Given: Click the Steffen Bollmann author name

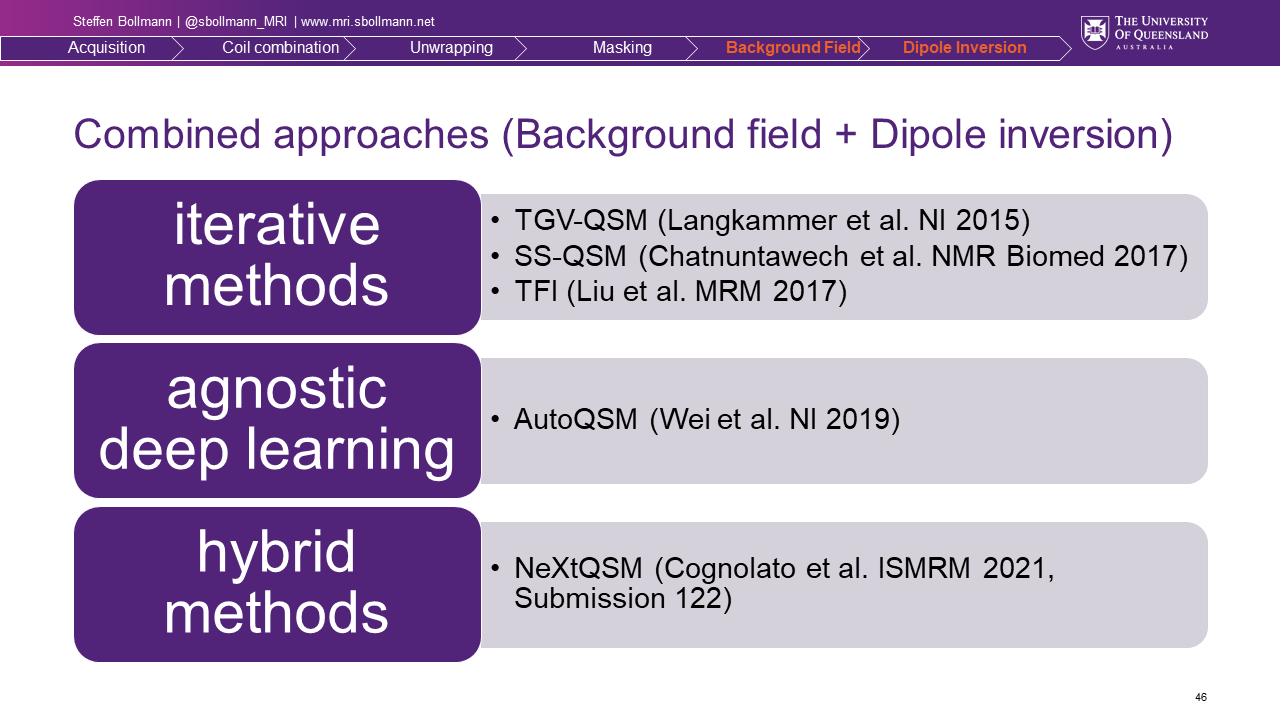Looking at the screenshot, I should click(x=122, y=22).
